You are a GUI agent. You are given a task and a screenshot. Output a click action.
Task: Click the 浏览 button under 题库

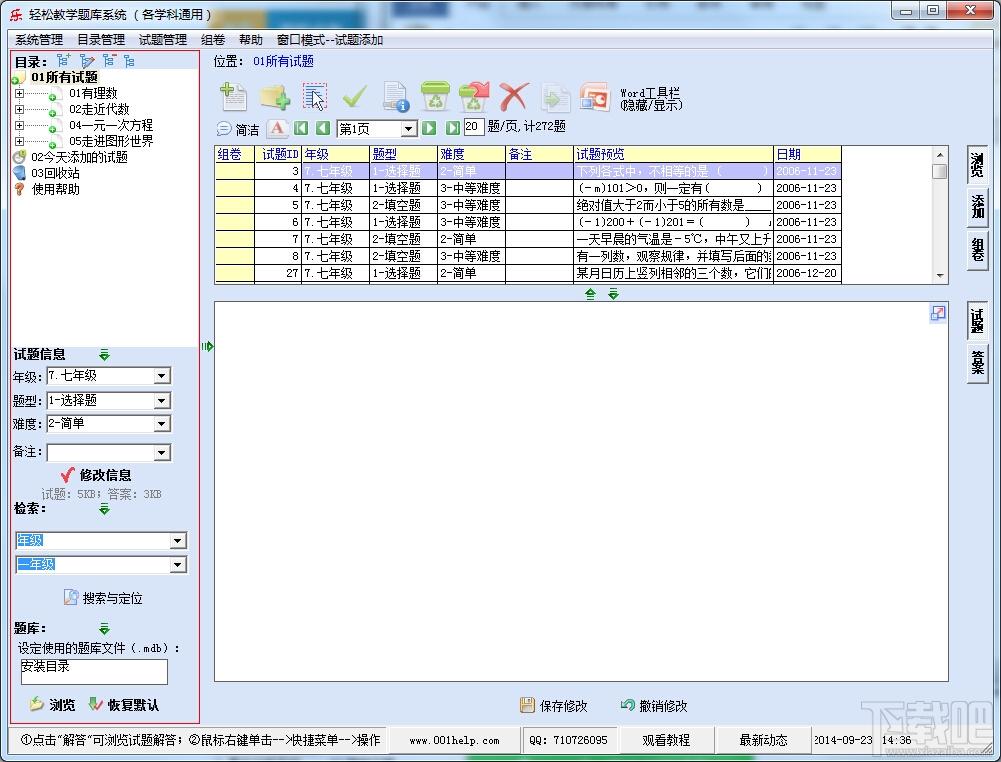pos(52,705)
